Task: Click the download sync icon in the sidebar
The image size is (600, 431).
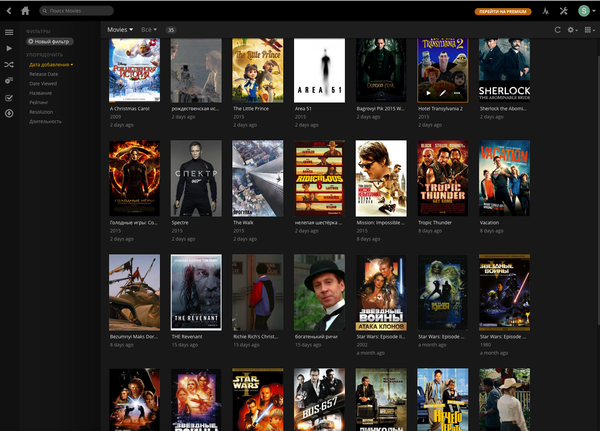Action: tap(9, 113)
